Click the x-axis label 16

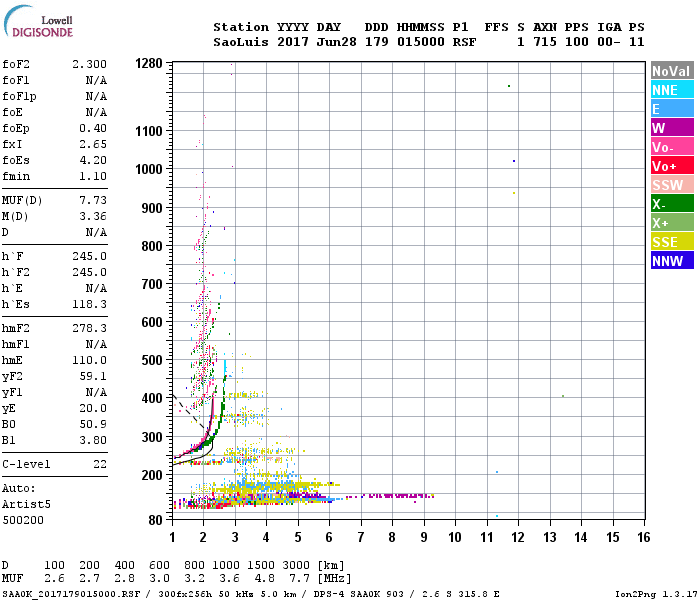point(644,537)
